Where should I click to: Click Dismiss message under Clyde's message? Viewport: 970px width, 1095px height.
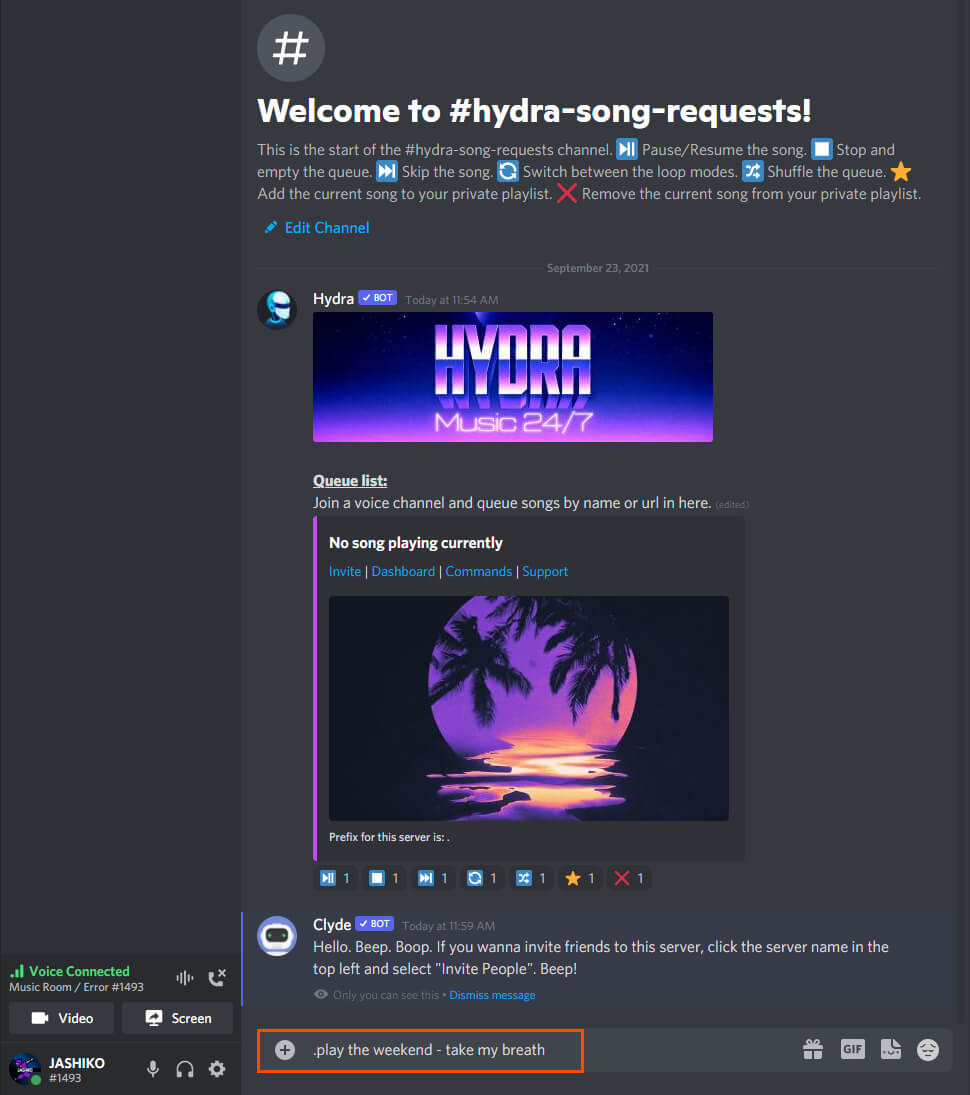click(492, 995)
